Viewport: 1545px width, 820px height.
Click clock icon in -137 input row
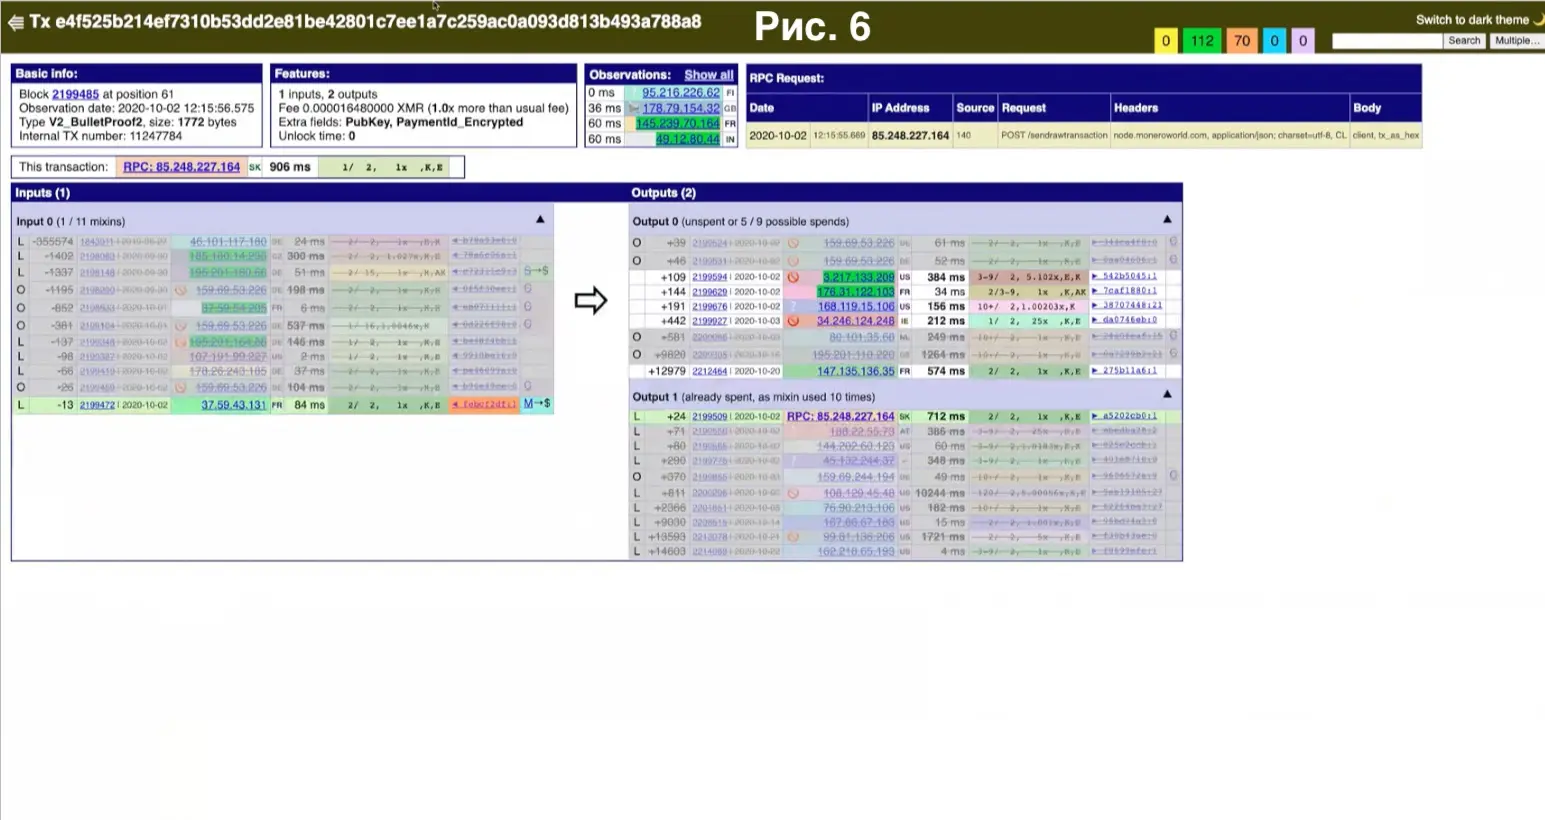coord(181,342)
